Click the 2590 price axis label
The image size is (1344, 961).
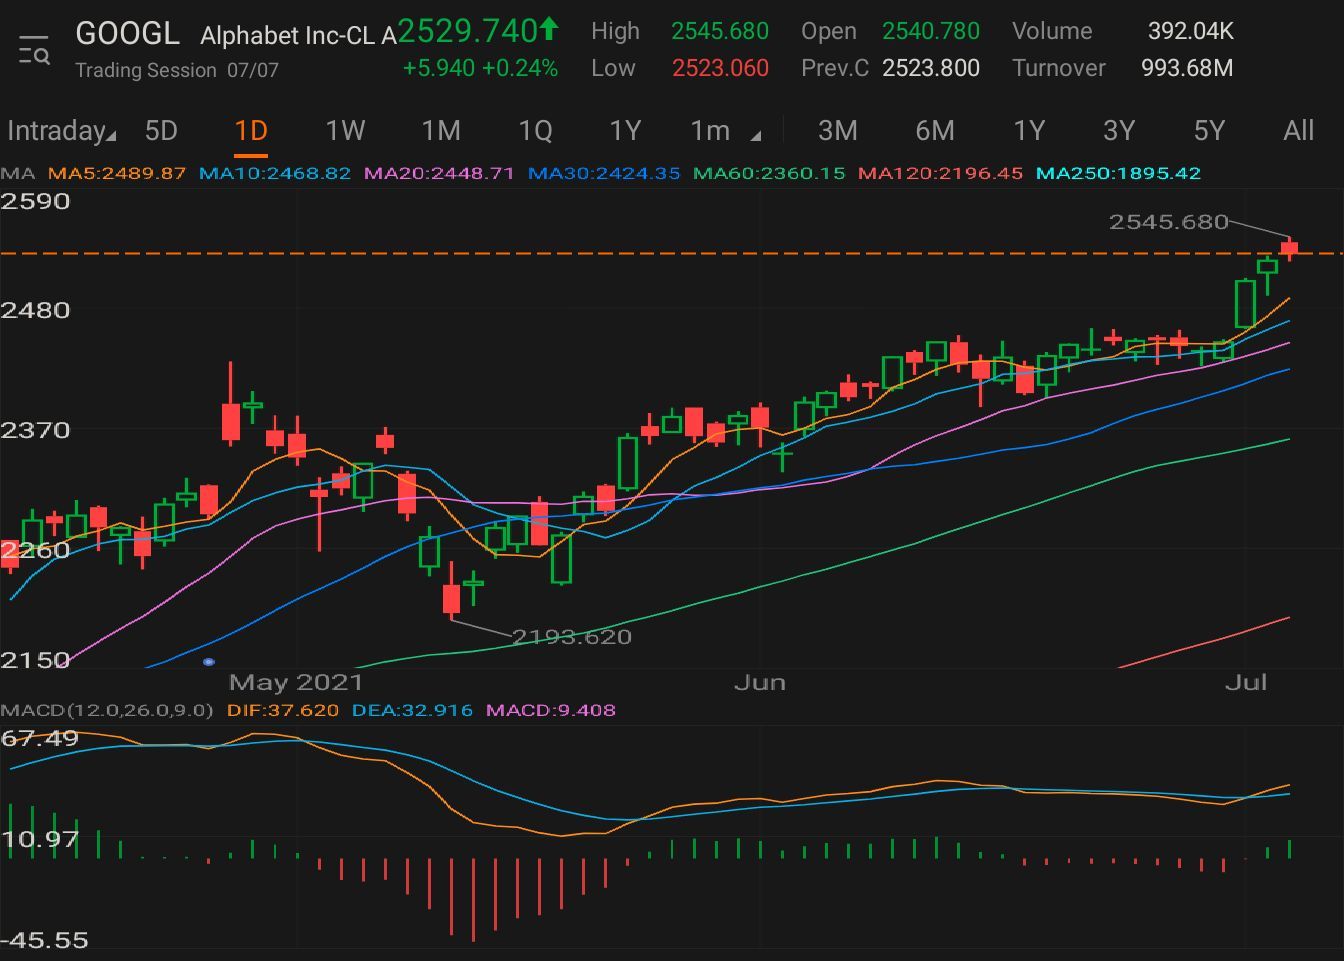pyautogui.click(x=35, y=201)
